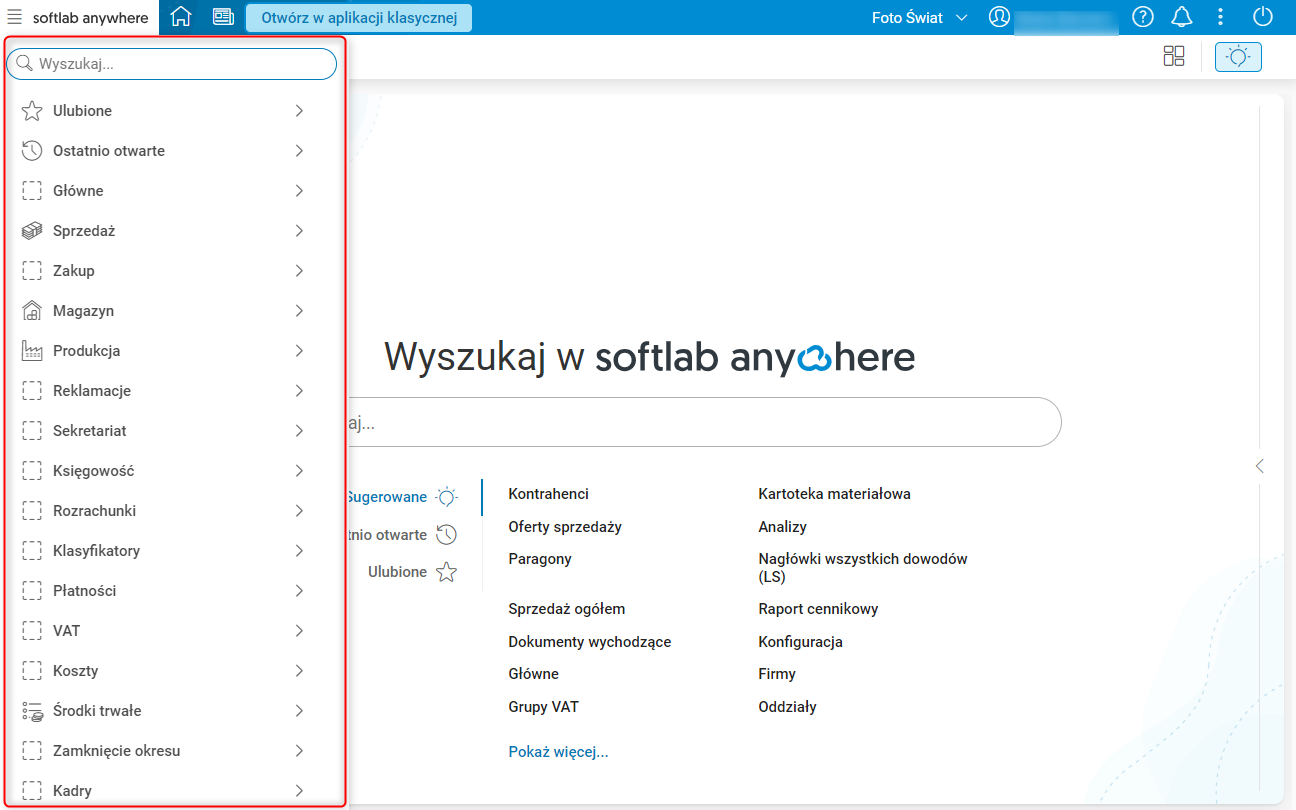Screen dimensions: 1296x810
Task: Expand the Ostatnio otwarte chevron
Action: pyautogui.click(x=299, y=151)
